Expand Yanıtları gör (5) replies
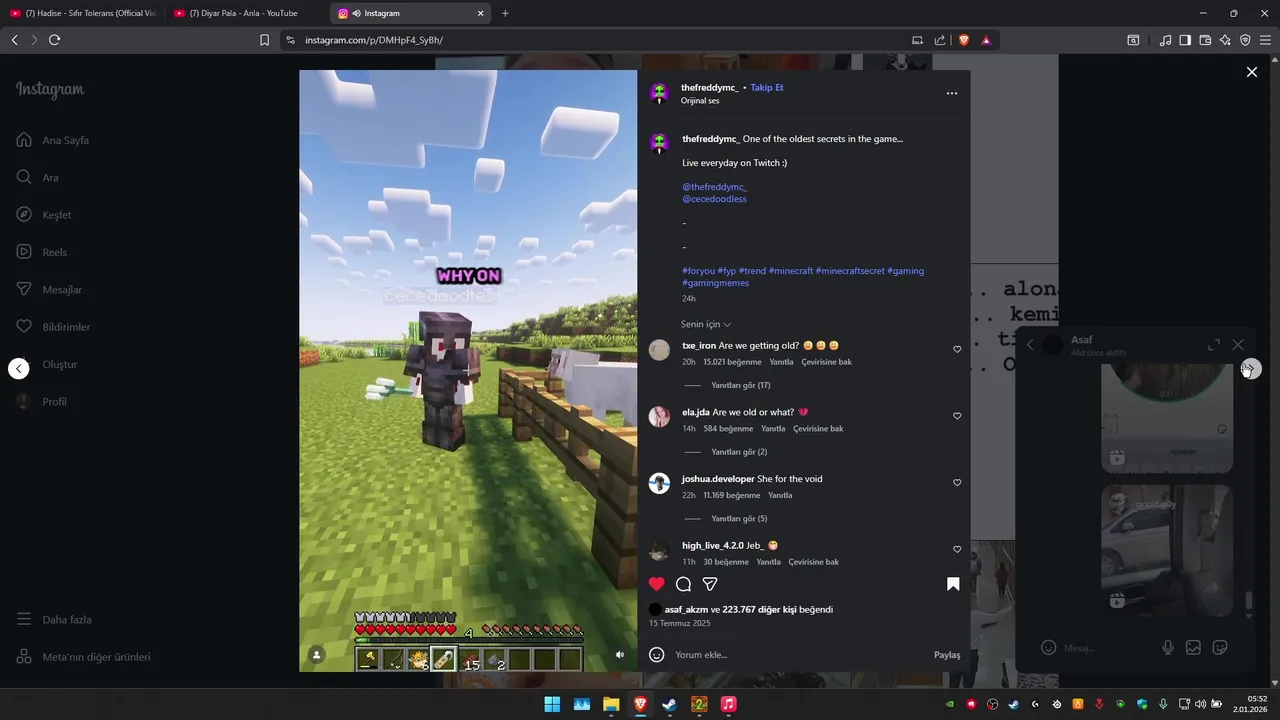 pos(739,519)
